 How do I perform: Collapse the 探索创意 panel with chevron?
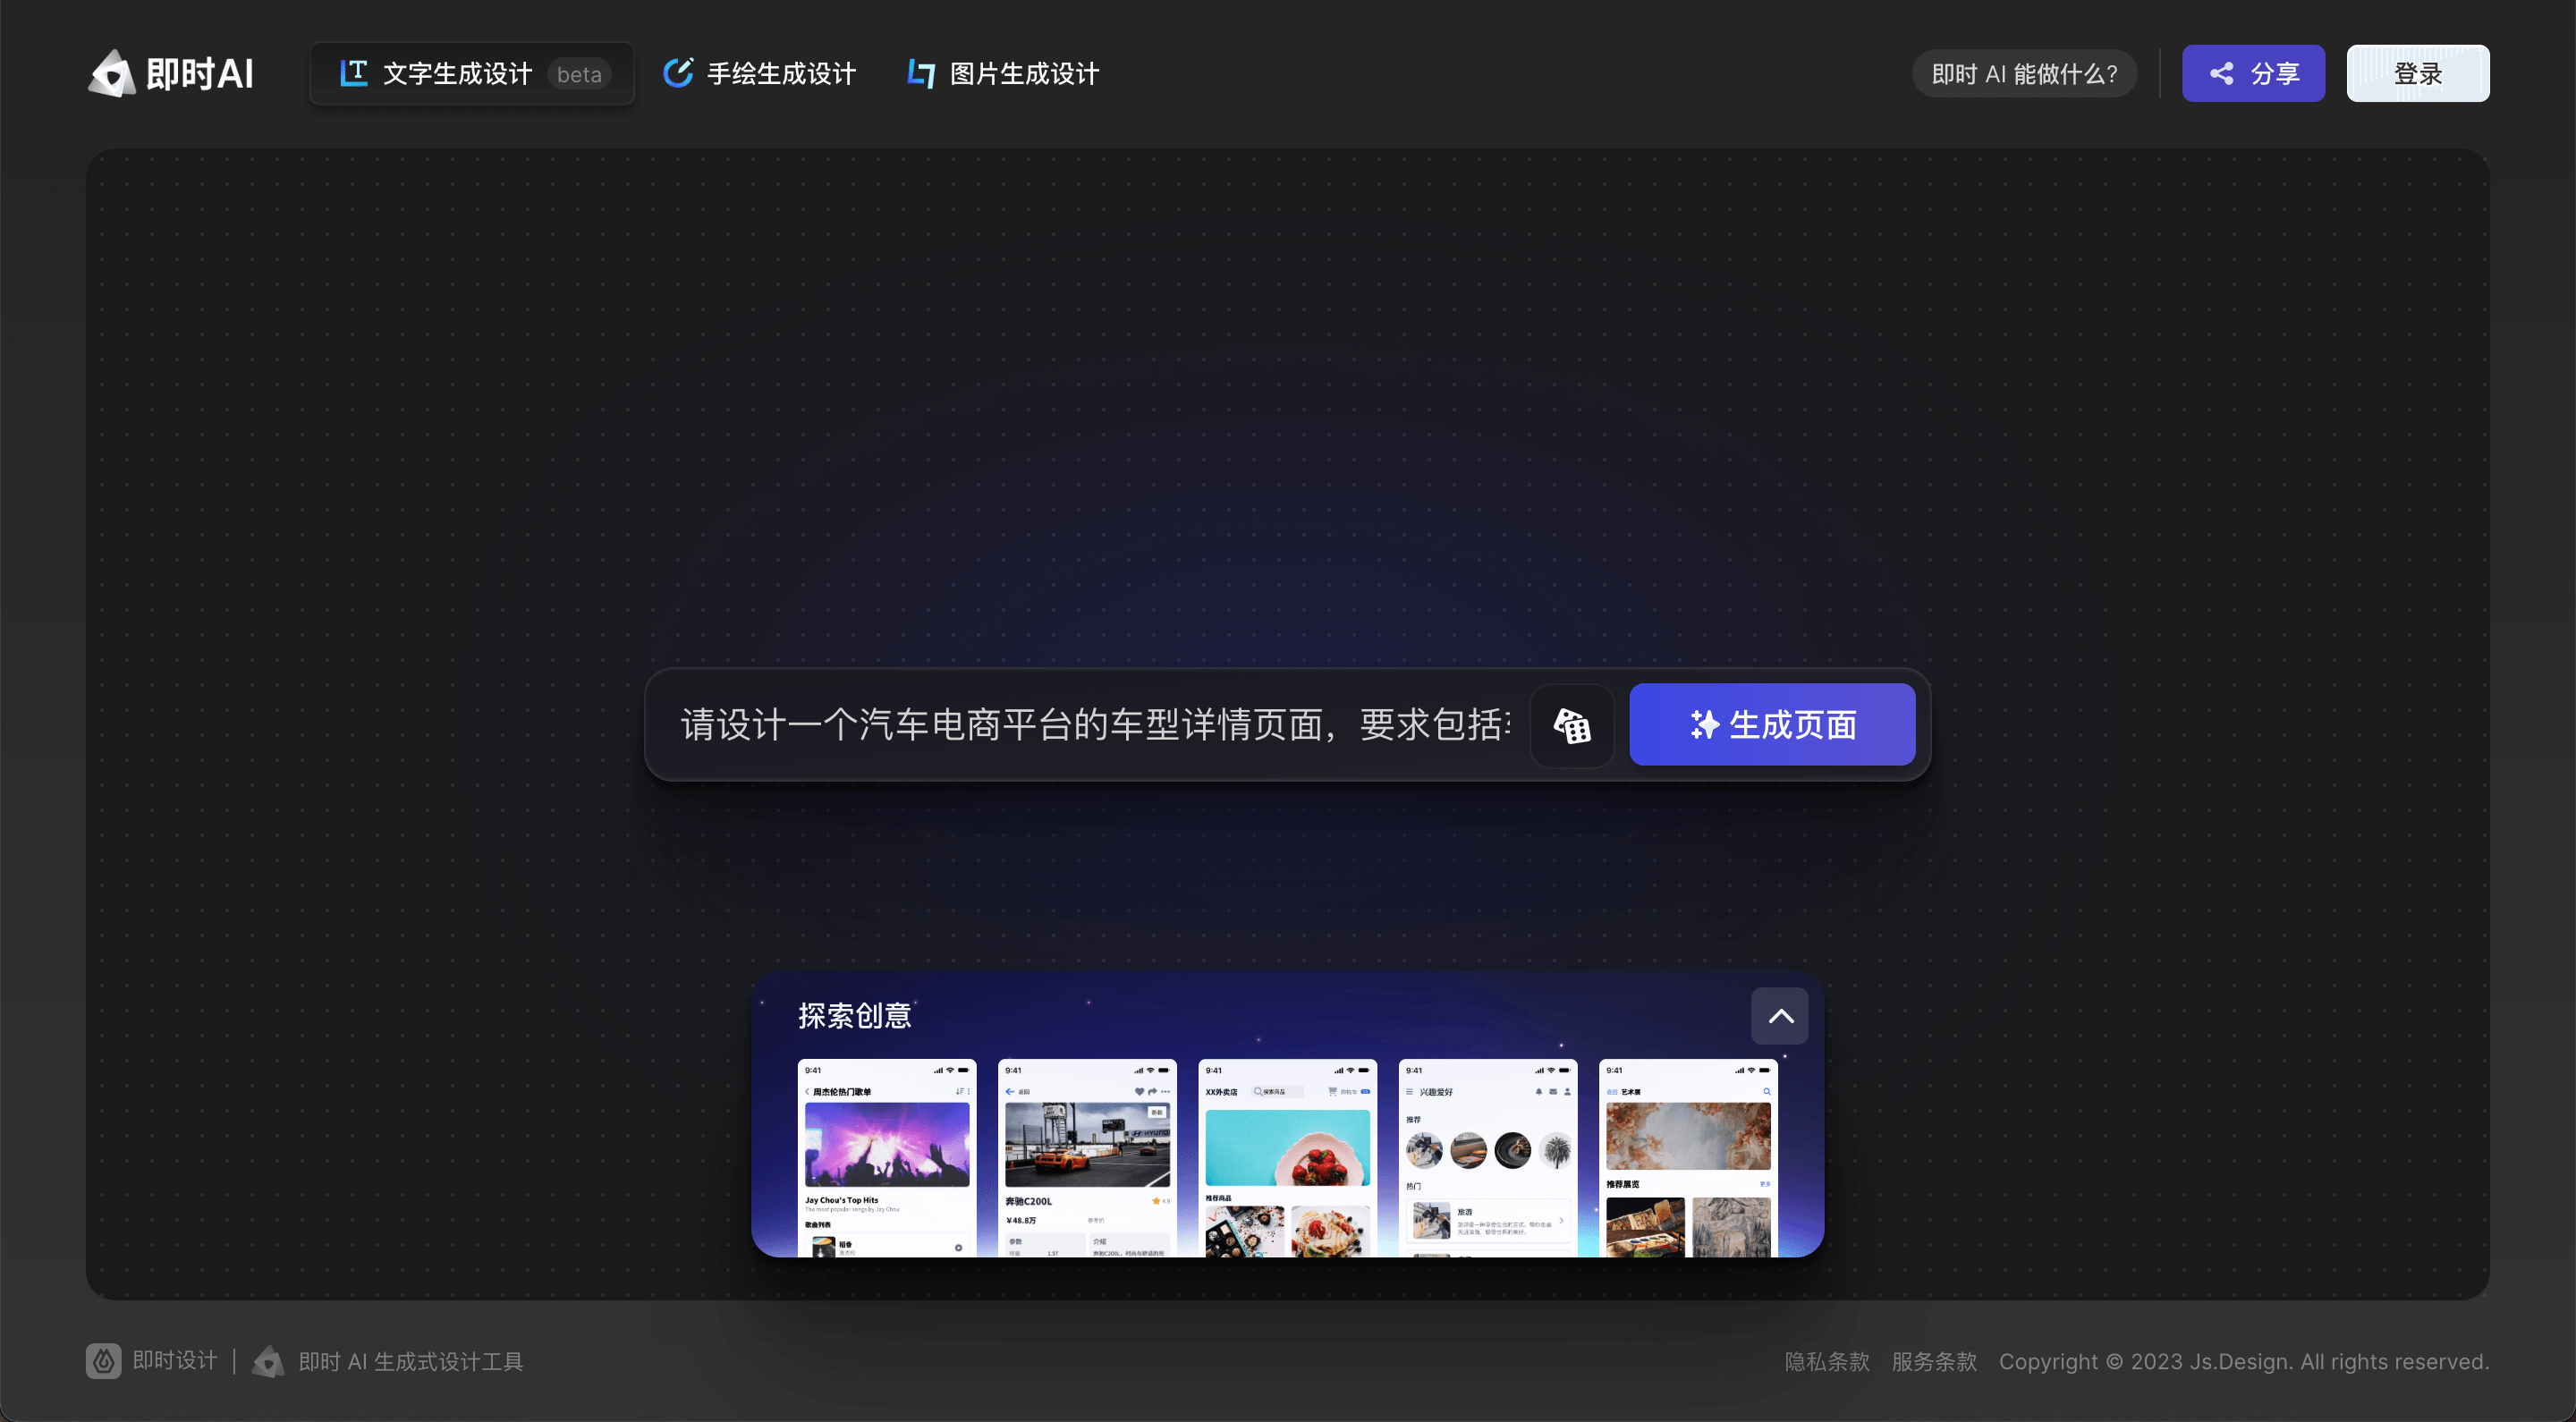coord(1780,1016)
